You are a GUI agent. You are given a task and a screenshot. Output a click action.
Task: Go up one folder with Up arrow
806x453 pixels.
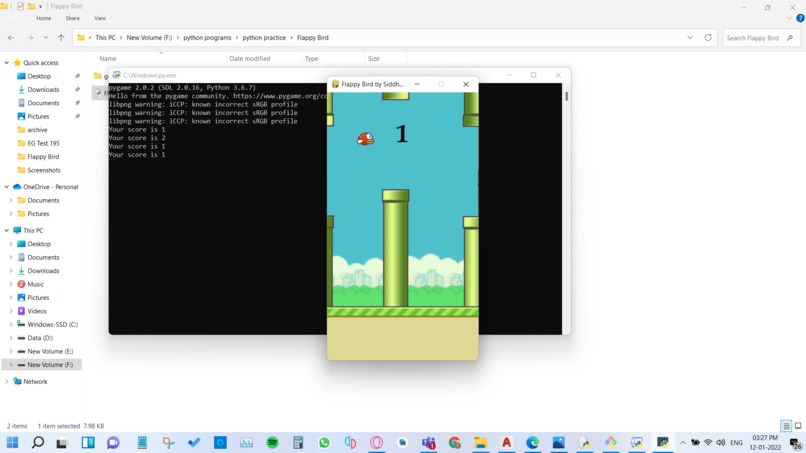(x=61, y=38)
